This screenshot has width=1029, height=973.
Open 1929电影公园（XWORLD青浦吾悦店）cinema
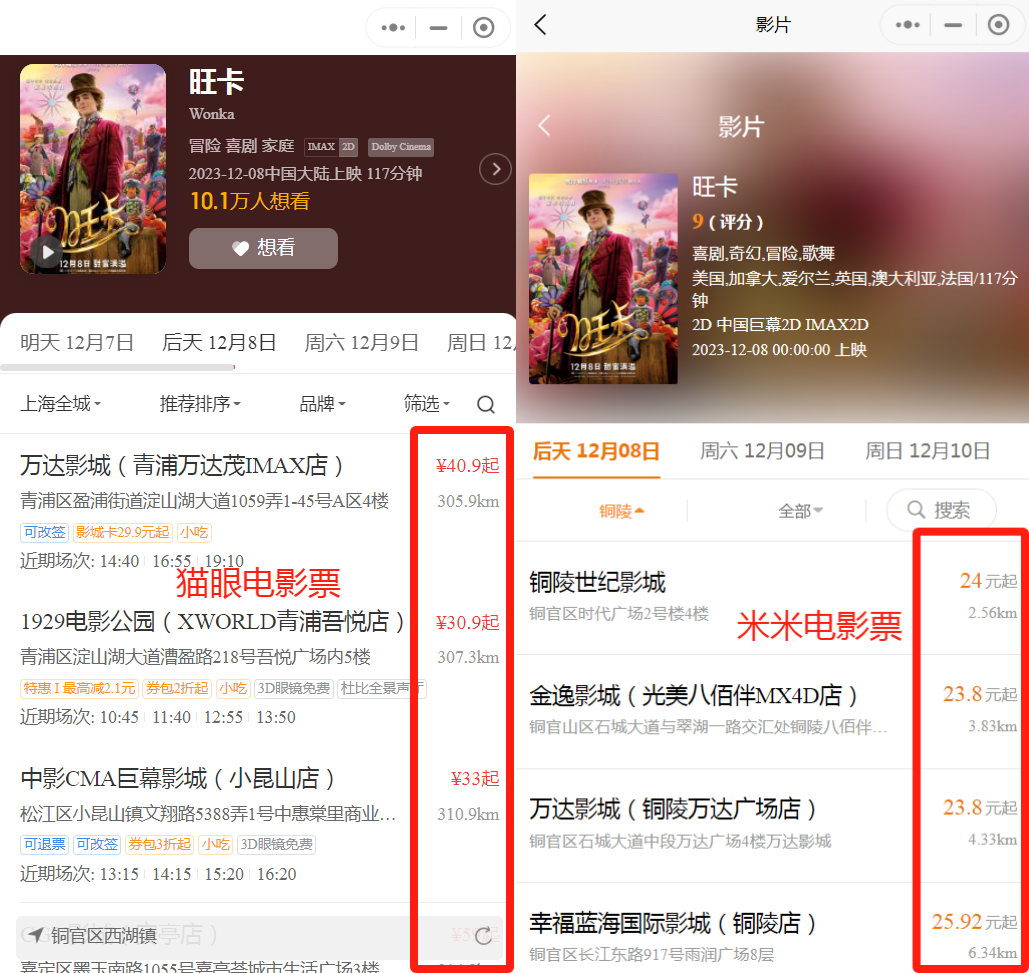pyautogui.click(x=212, y=621)
